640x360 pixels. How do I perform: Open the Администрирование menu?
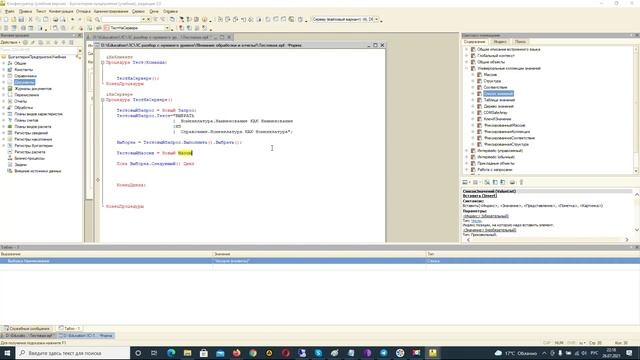tap(111, 11)
